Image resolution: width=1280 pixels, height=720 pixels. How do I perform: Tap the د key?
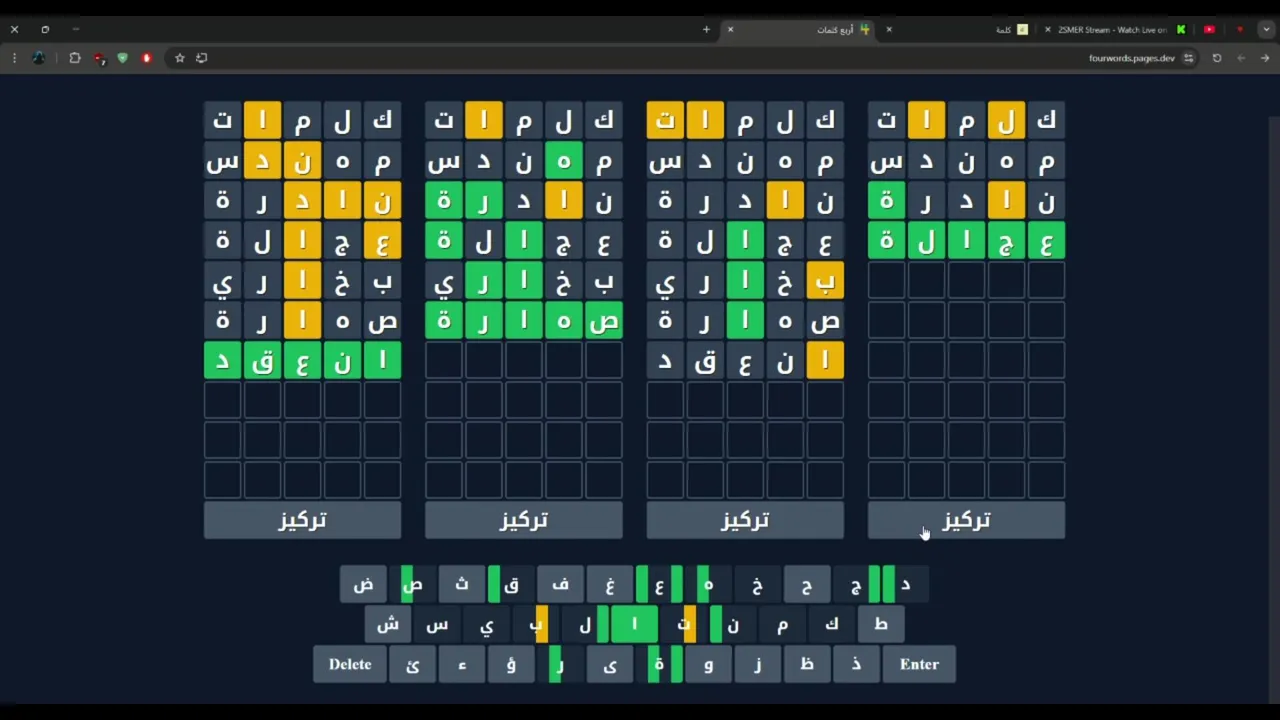coord(905,584)
